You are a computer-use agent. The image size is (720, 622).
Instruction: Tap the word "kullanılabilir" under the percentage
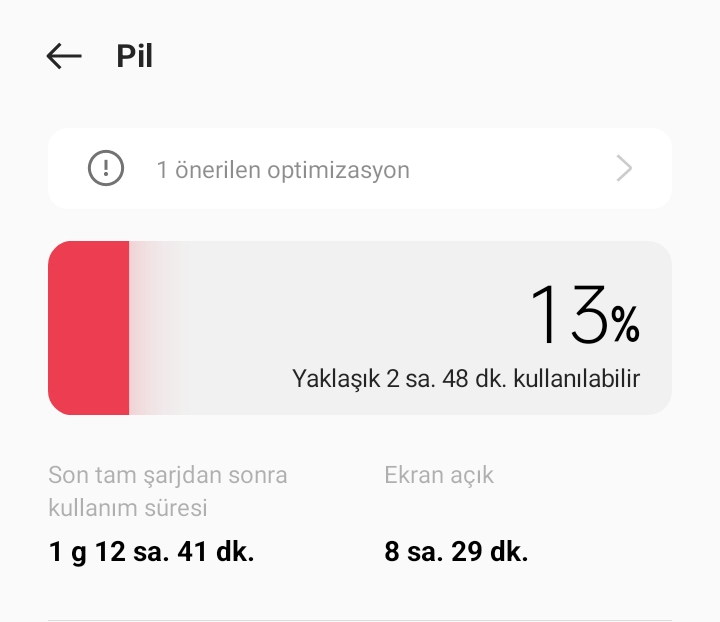tap(581, 379)
